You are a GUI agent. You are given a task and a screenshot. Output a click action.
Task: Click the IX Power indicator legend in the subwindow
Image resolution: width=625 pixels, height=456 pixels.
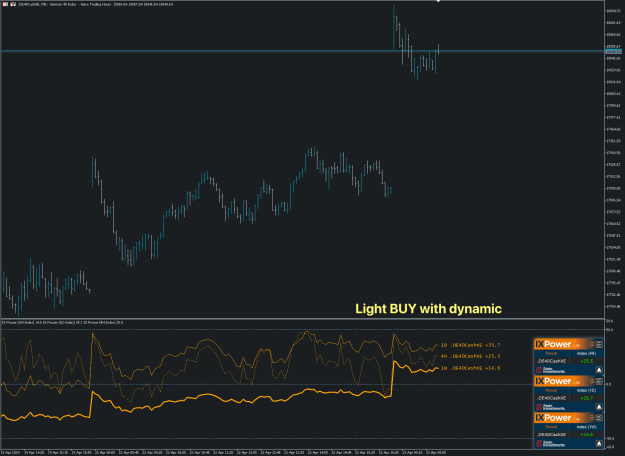tap(63, 322)
